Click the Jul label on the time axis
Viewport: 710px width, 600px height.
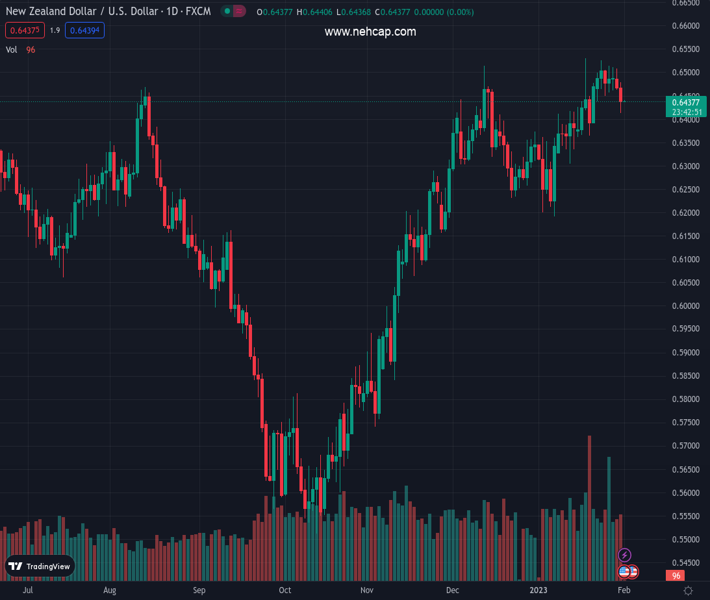pos(27,591)
